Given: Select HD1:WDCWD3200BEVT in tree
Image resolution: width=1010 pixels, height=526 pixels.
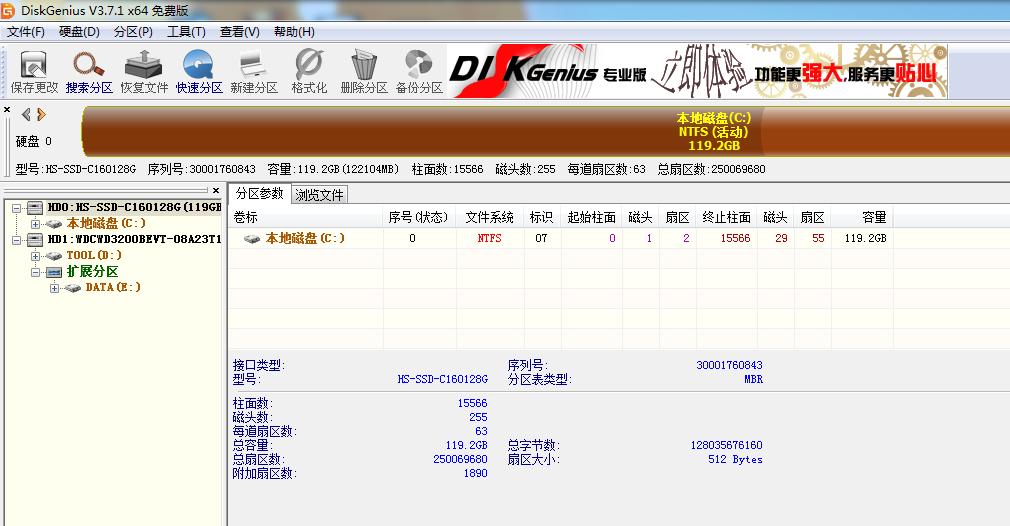Looking at the screenshot, I should click(134, 240).
